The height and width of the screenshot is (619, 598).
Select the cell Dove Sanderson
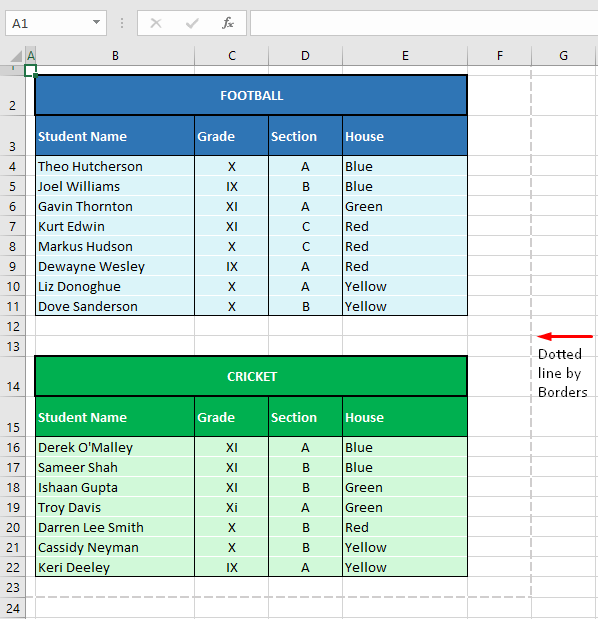point(115,306)
